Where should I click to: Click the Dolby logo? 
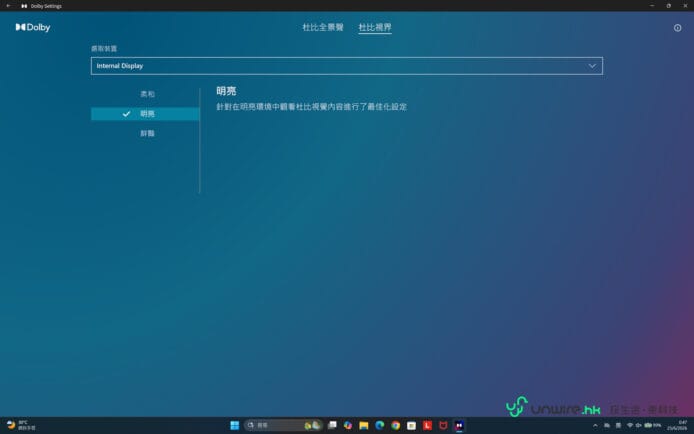(x=33, y=27)
